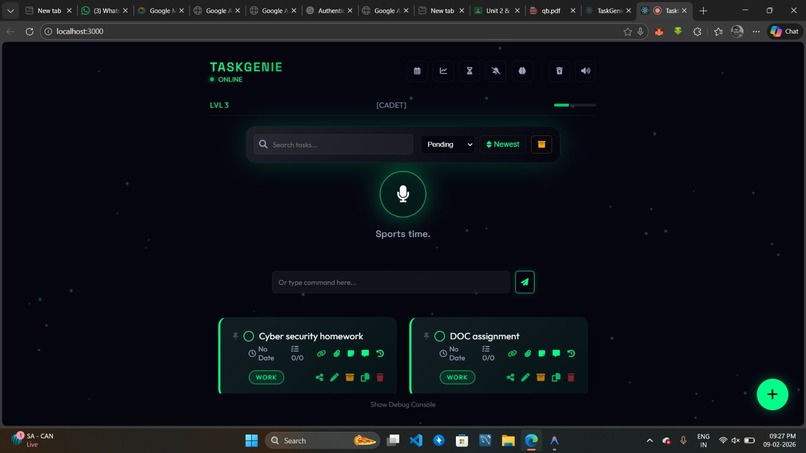This screenshot has height=453, width=806.
Task: Click the subtask 0/0 counter on DOC assignment
Action: click(x=488, y=354)
